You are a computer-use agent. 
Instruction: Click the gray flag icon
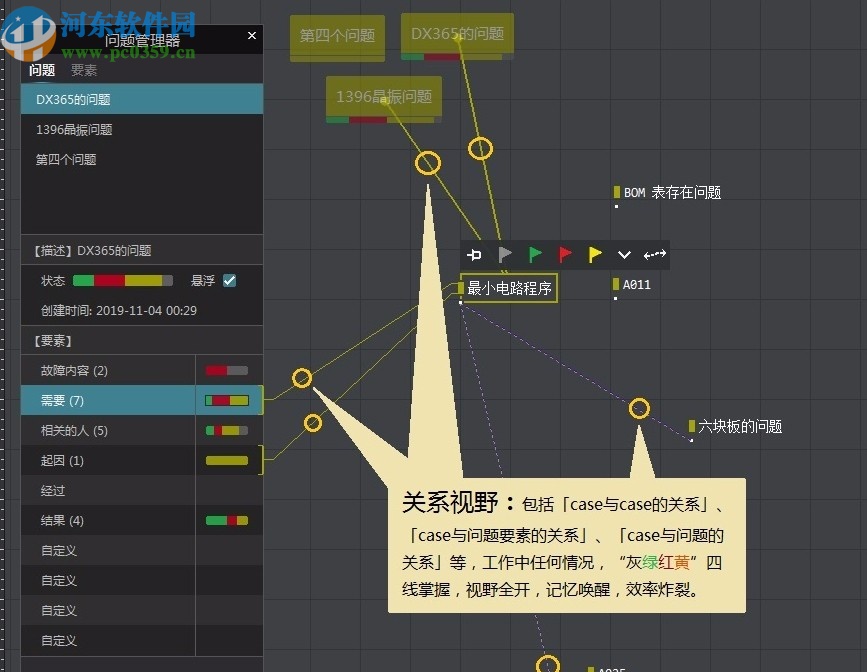pyautogui.click(x=505, y=254)
